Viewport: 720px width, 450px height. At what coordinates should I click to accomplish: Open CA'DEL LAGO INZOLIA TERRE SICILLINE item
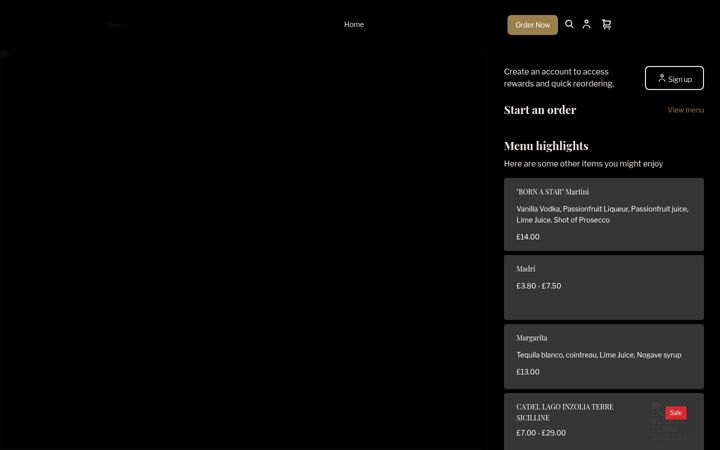tap(604, 422)
